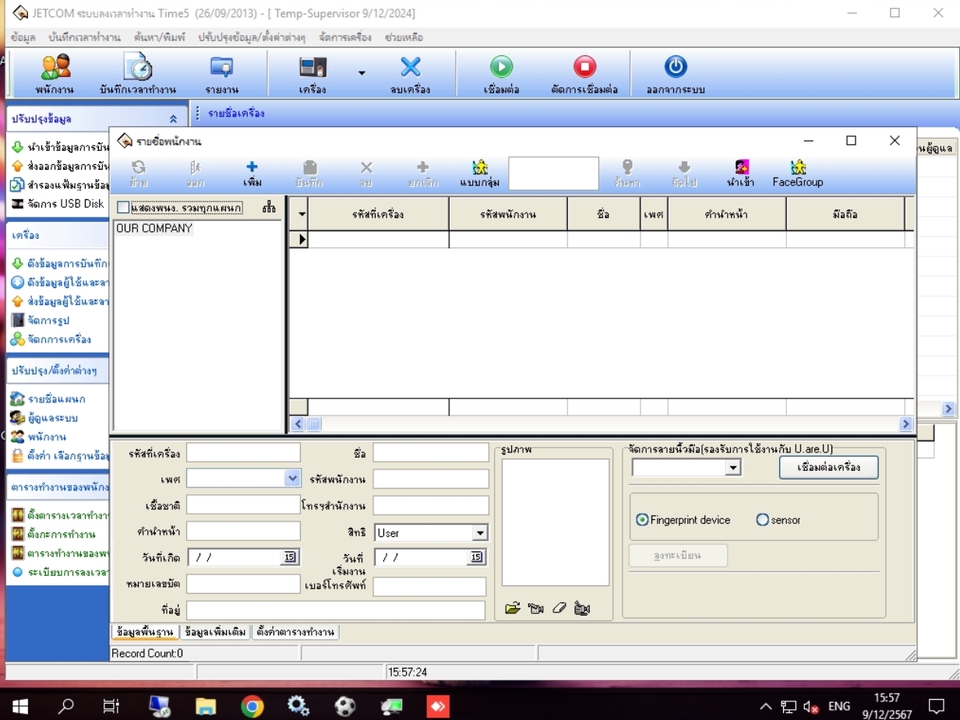Screen dimensions: 960x720
Task: Open the พนักงาน (employees) toolbar icon
Action: [x=55, y=74]
